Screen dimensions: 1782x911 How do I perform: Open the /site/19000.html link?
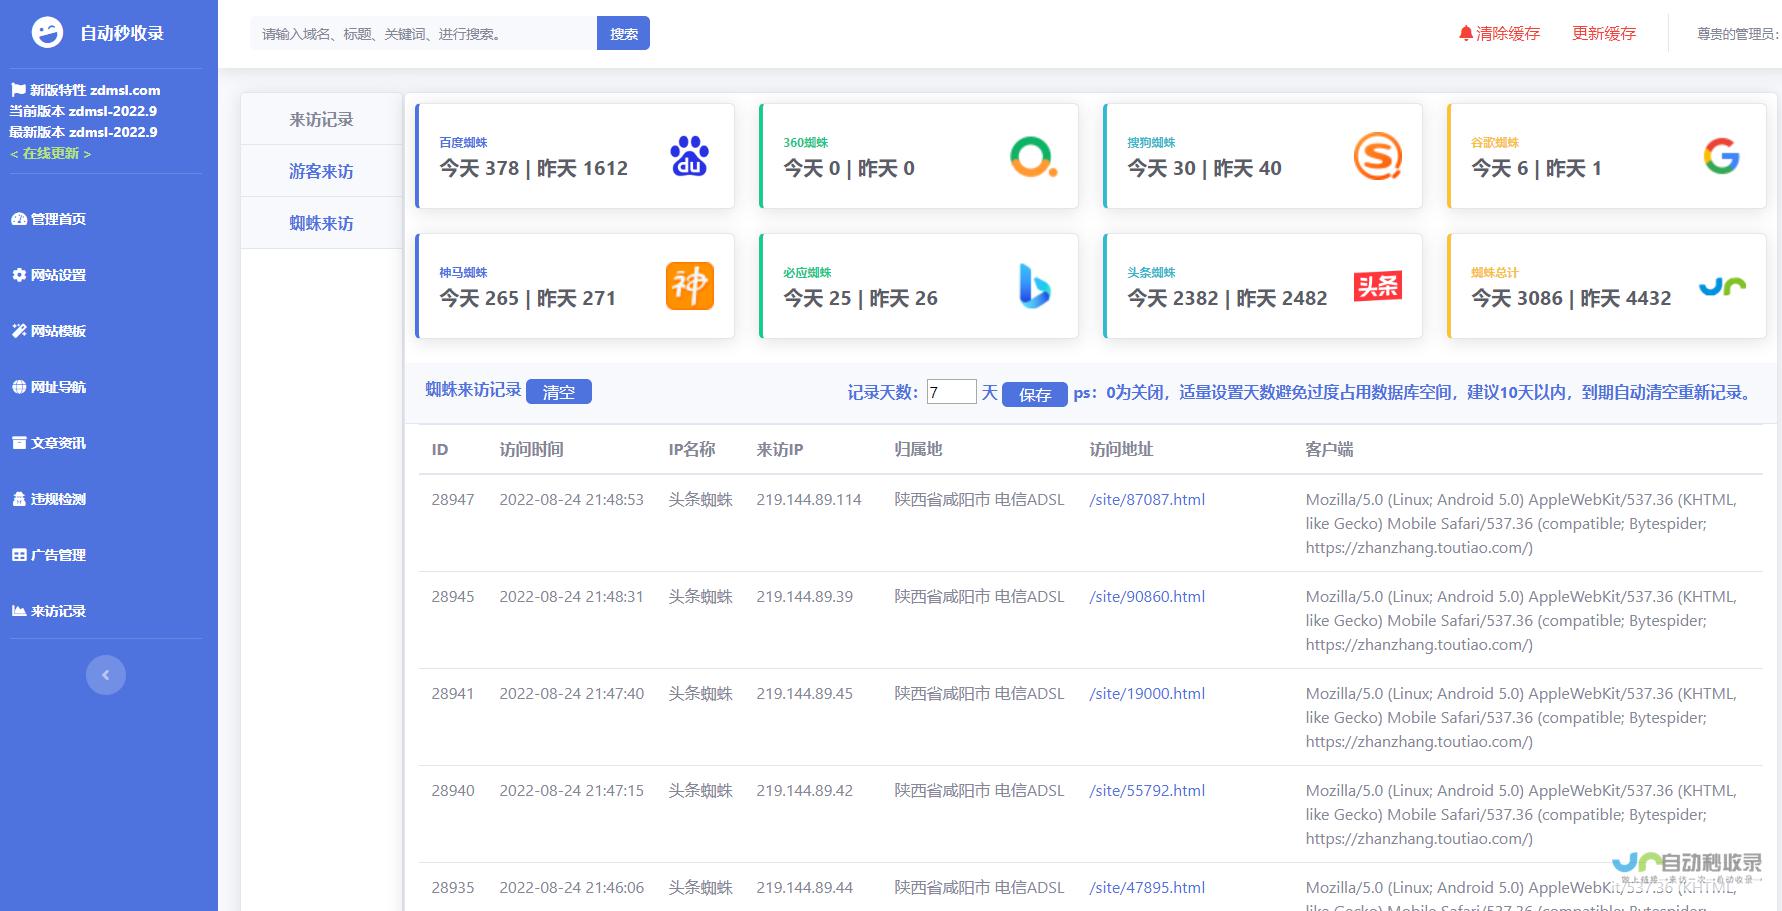tap(1147, 693)
